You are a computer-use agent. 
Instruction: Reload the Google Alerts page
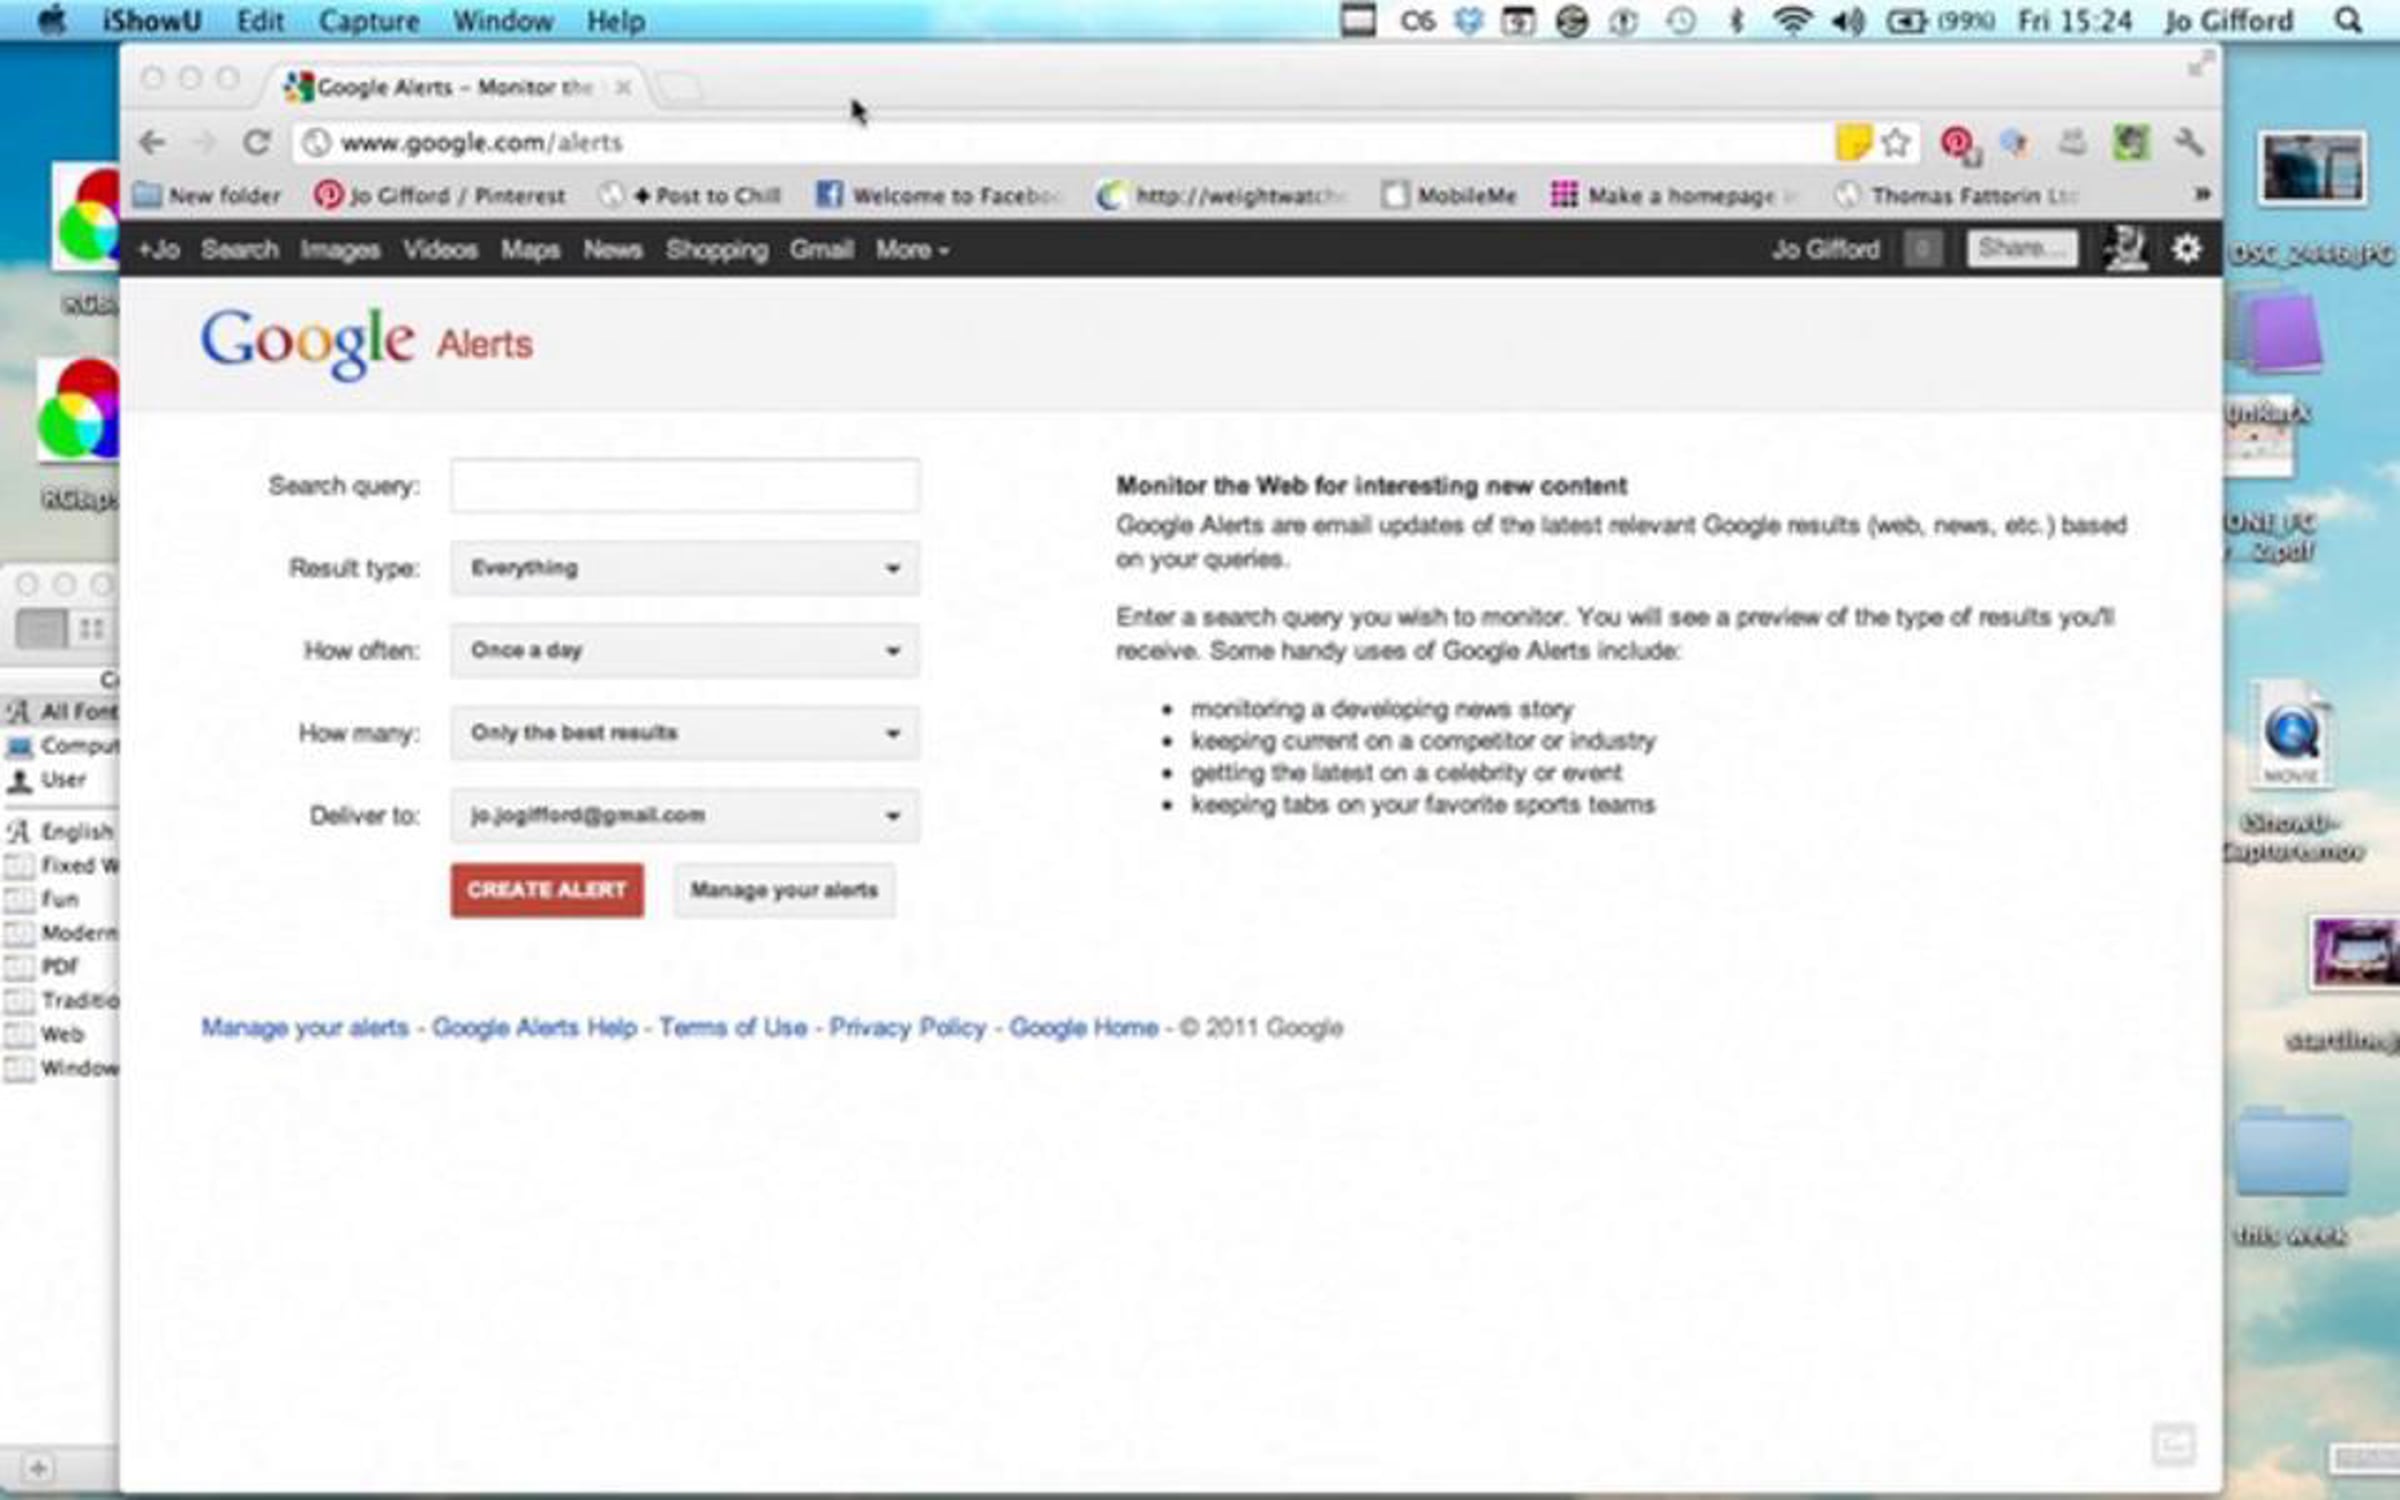coord(257,143)
